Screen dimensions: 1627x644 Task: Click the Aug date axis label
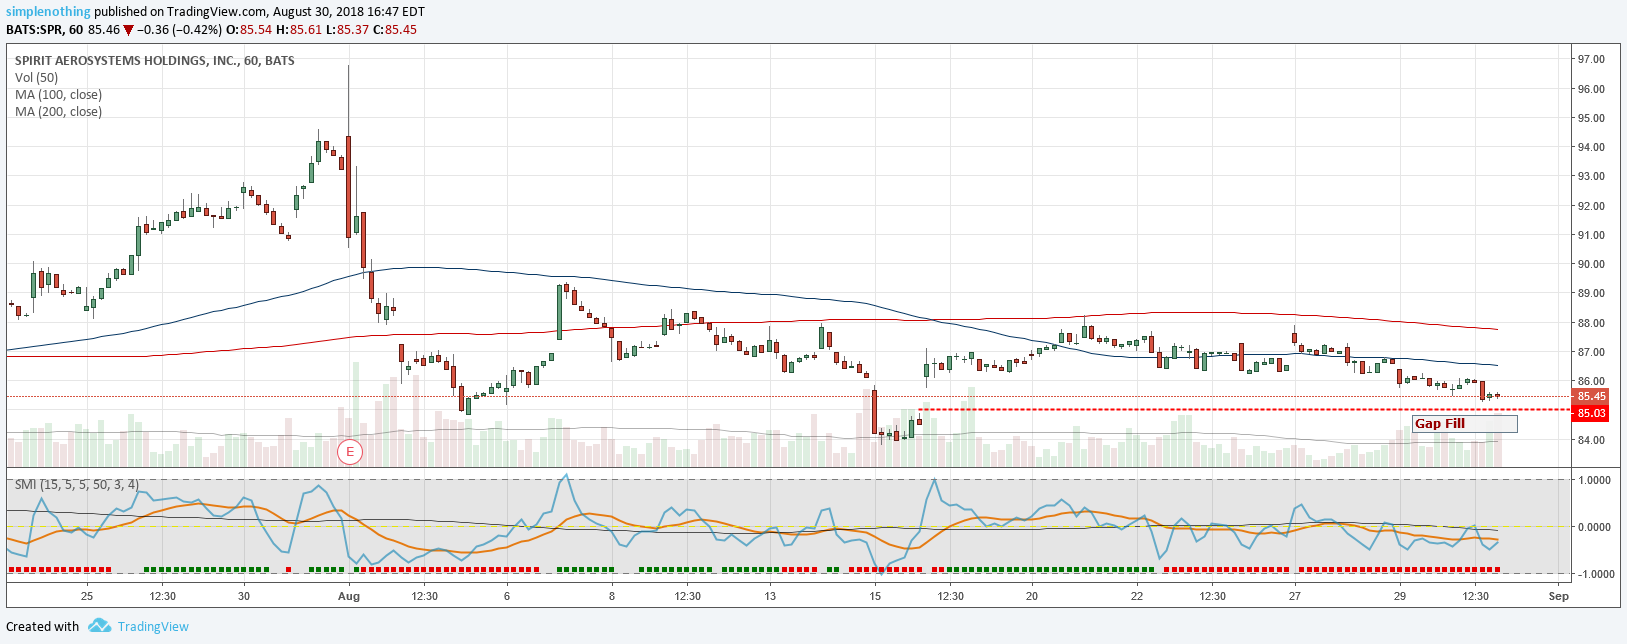[348, 596]
